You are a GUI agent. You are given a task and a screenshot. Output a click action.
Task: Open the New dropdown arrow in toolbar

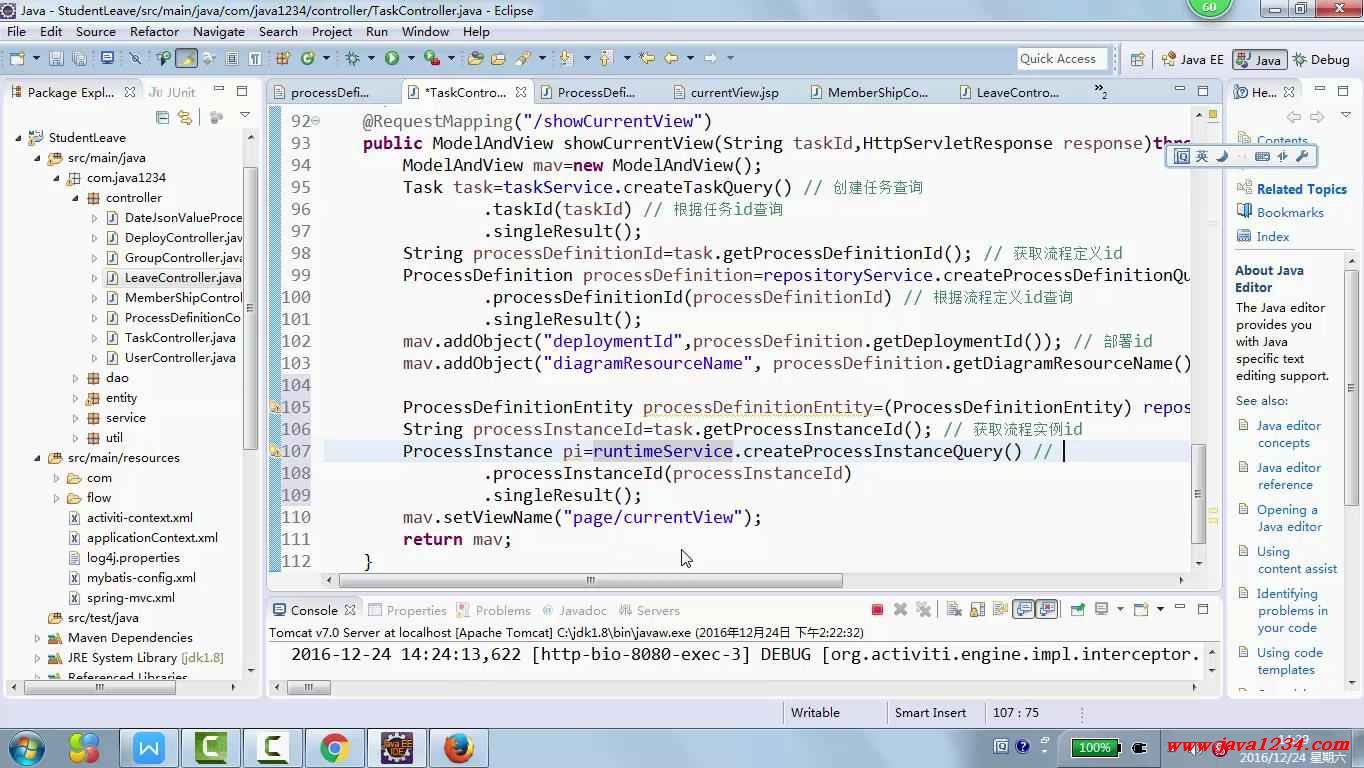[36, 59]
